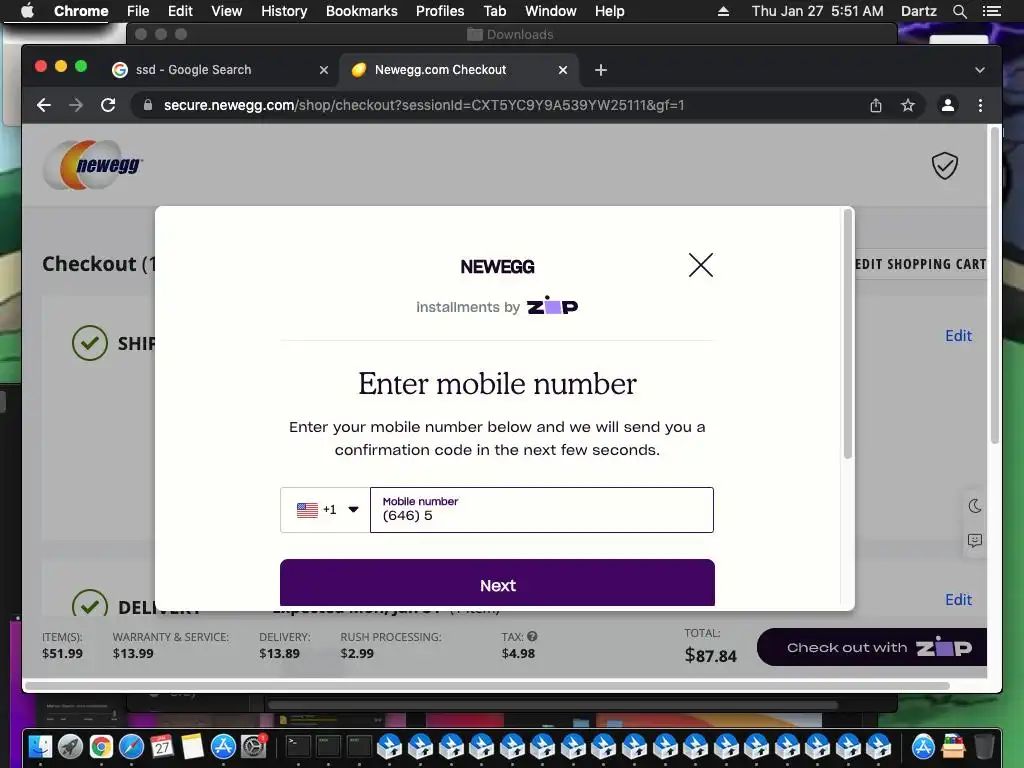
Task: Open the +1 country code dropdown
Action: (x=325, y=510)
